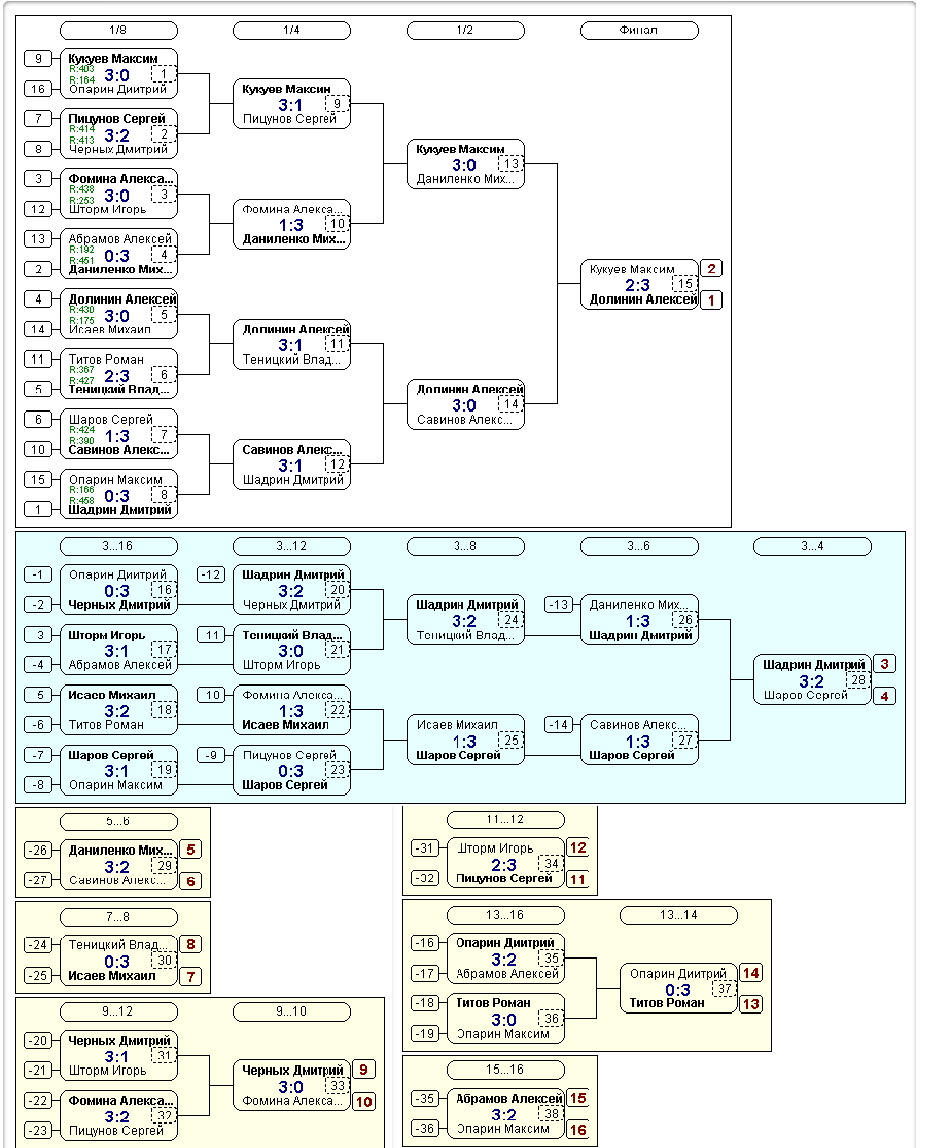Open match number 28 box in 3...4 round
The width and height of the screenshot is (946, 1148).
click(858, 680)
